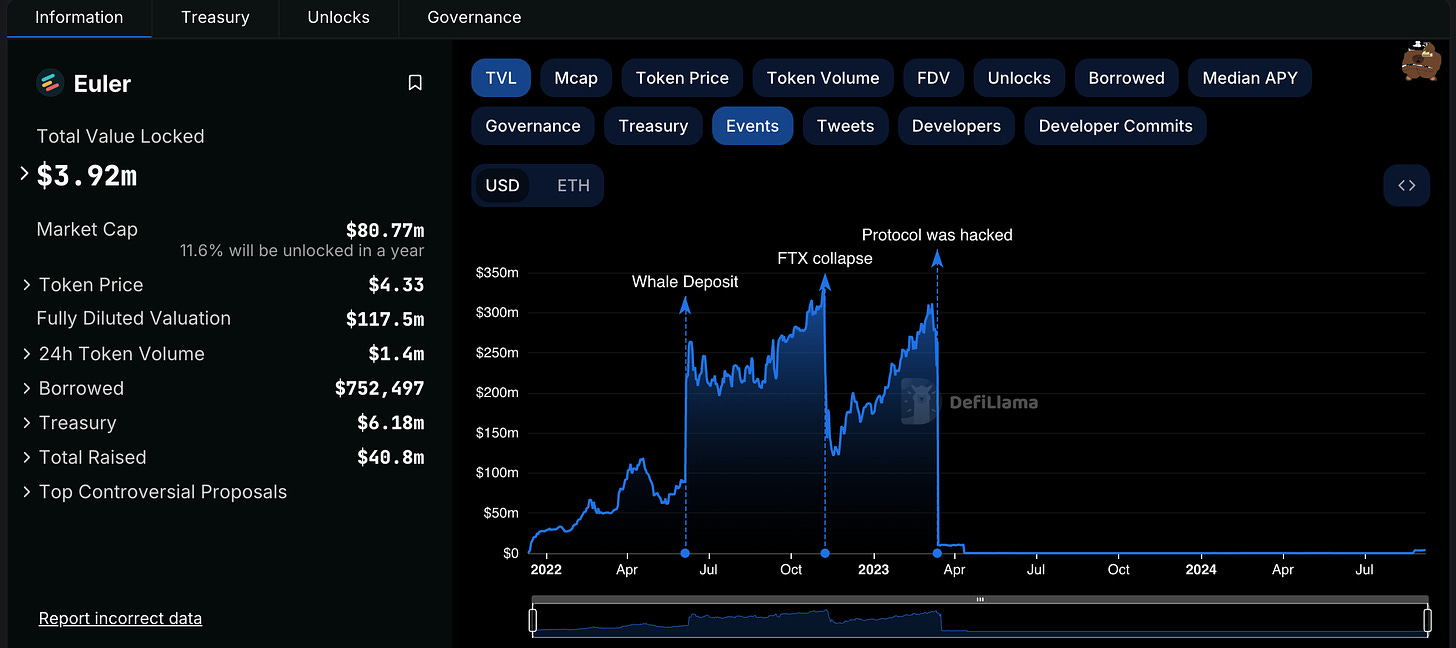Switch to the top Unlocks tab
1456x648 pixels.
[x=338, y=17]
